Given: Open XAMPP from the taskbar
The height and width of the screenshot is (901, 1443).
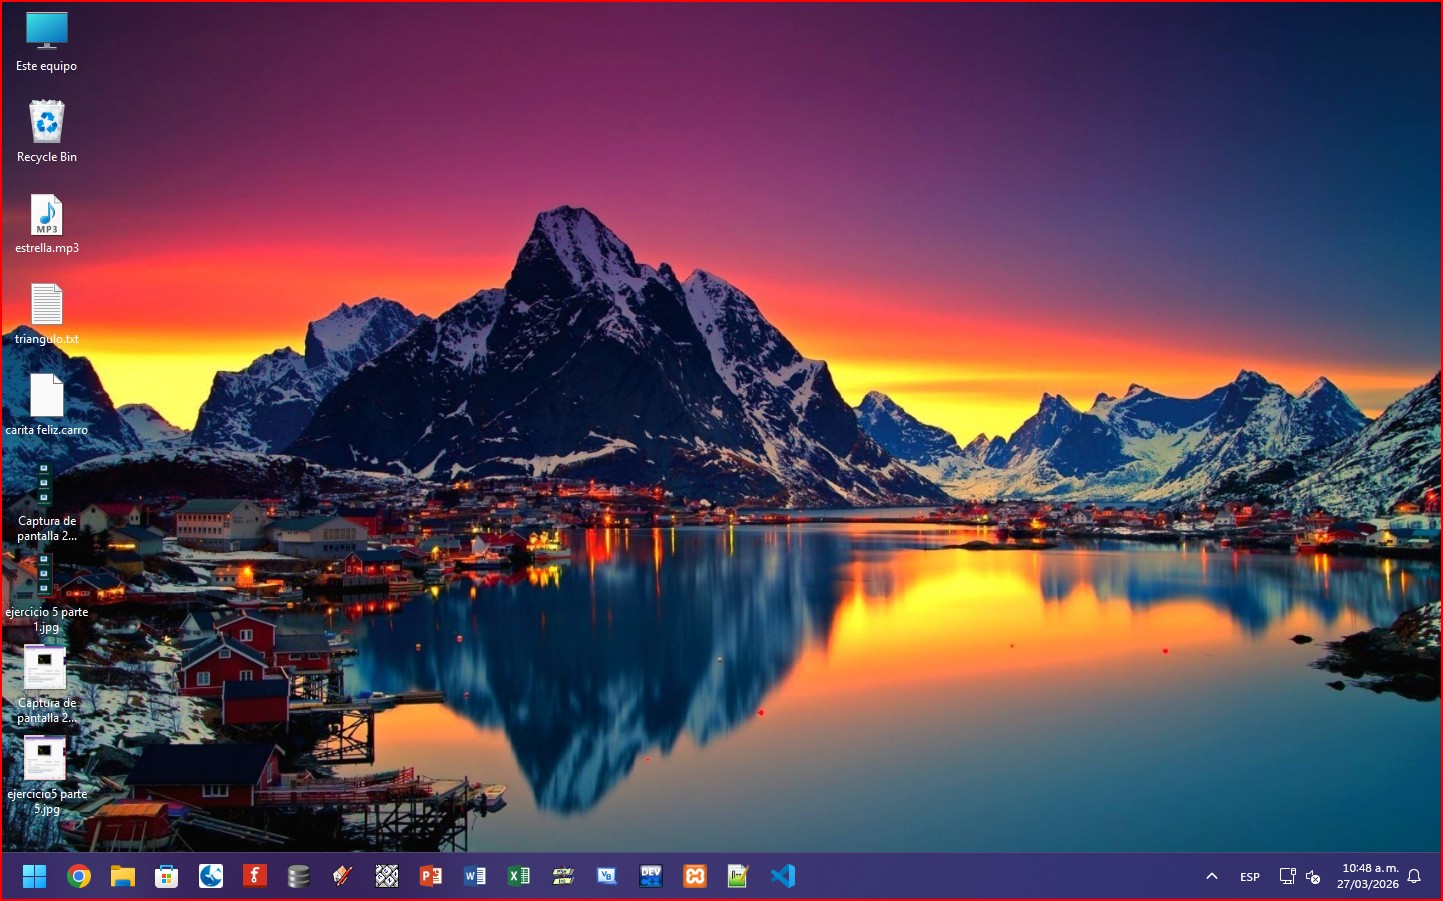Looking at the screenshot, I should [695, 877].
